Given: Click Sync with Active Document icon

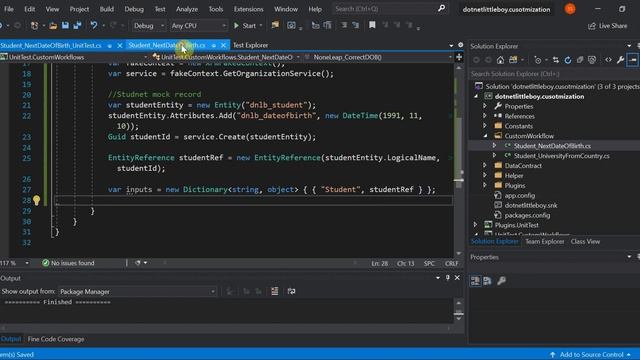Looking at the screenshot, I should point(556,60).
